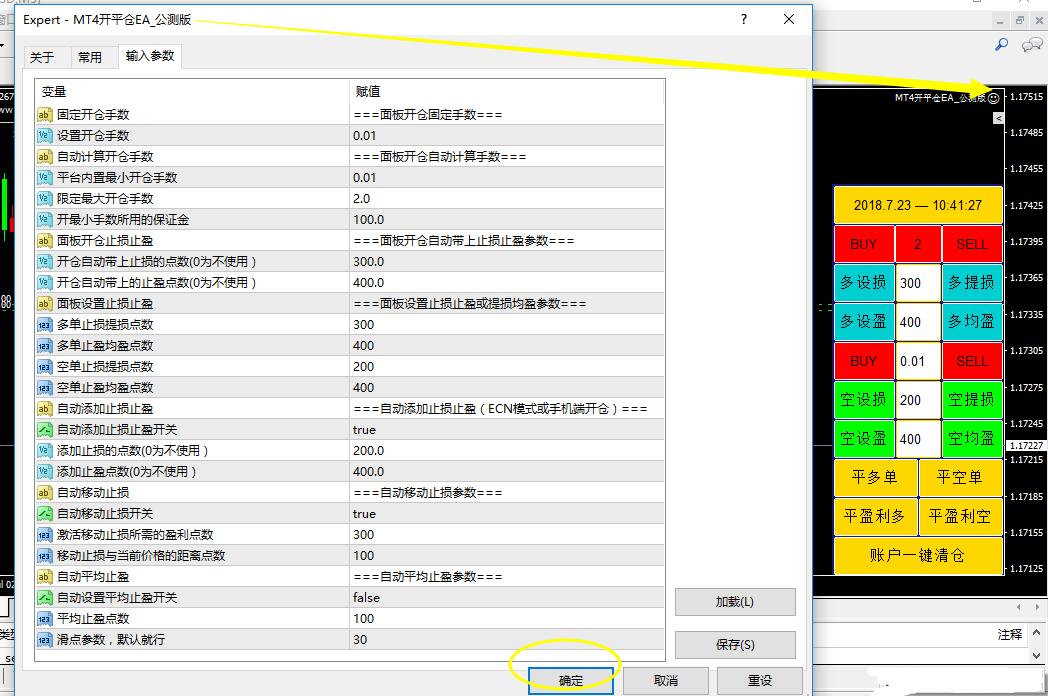Image resolution: width=1048 pixels, height=696 pixels.
Task: Click icon of 多单止盈均盈点数 row
Action: pos(45,346)
